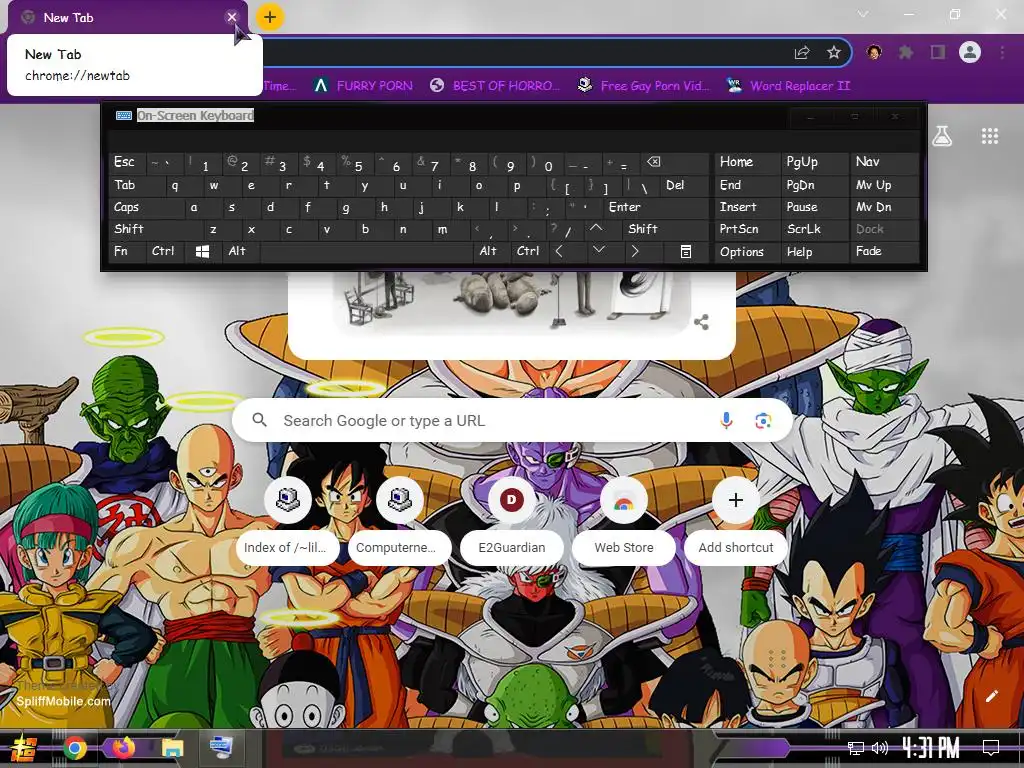Tap PrtScn key on On-Screen Keyboard
1024x768 pixels.
(746, 229)
